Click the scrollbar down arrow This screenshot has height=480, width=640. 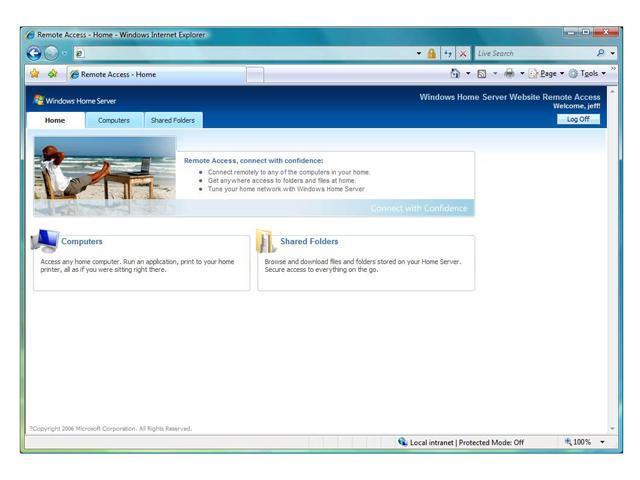point(612,429)
